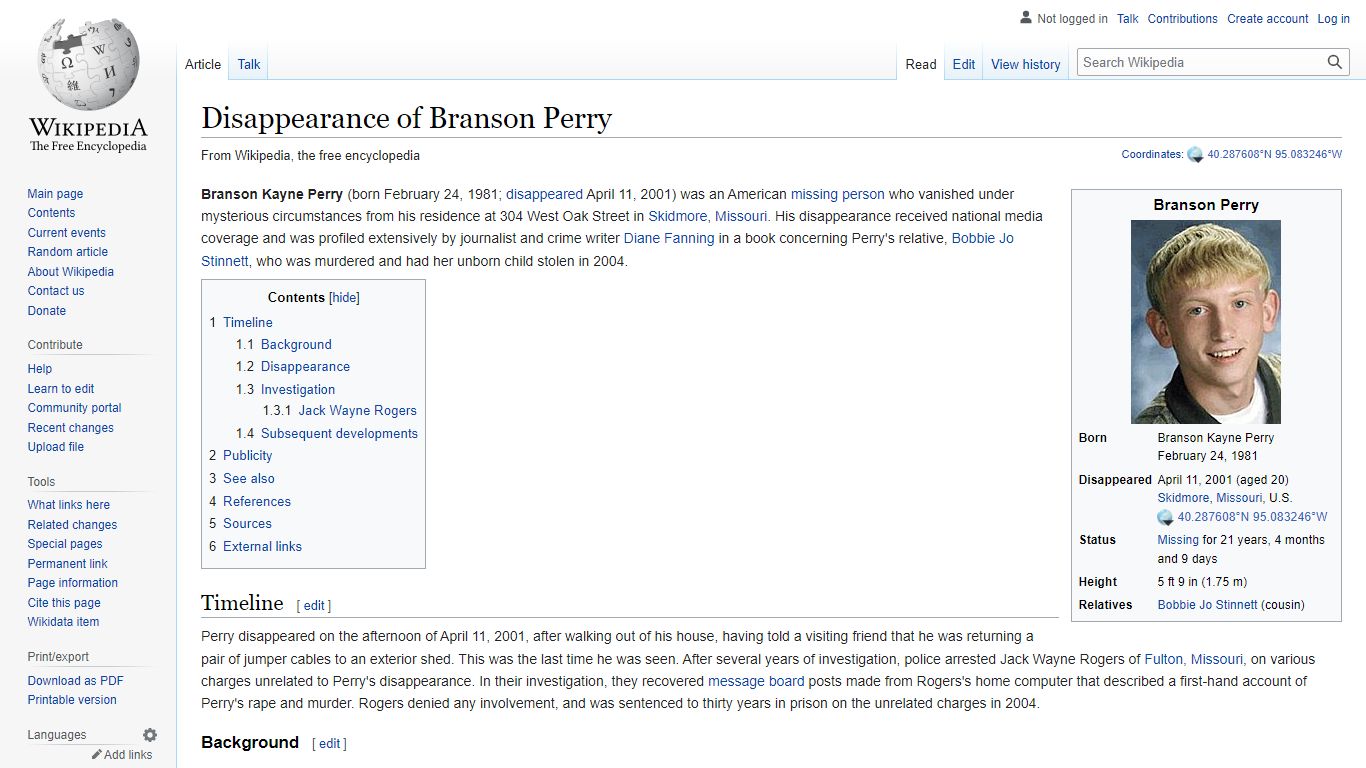The image size is (1366, 768).
Task: Open Contributions link in the header
Action: (x=1183, y=19)
